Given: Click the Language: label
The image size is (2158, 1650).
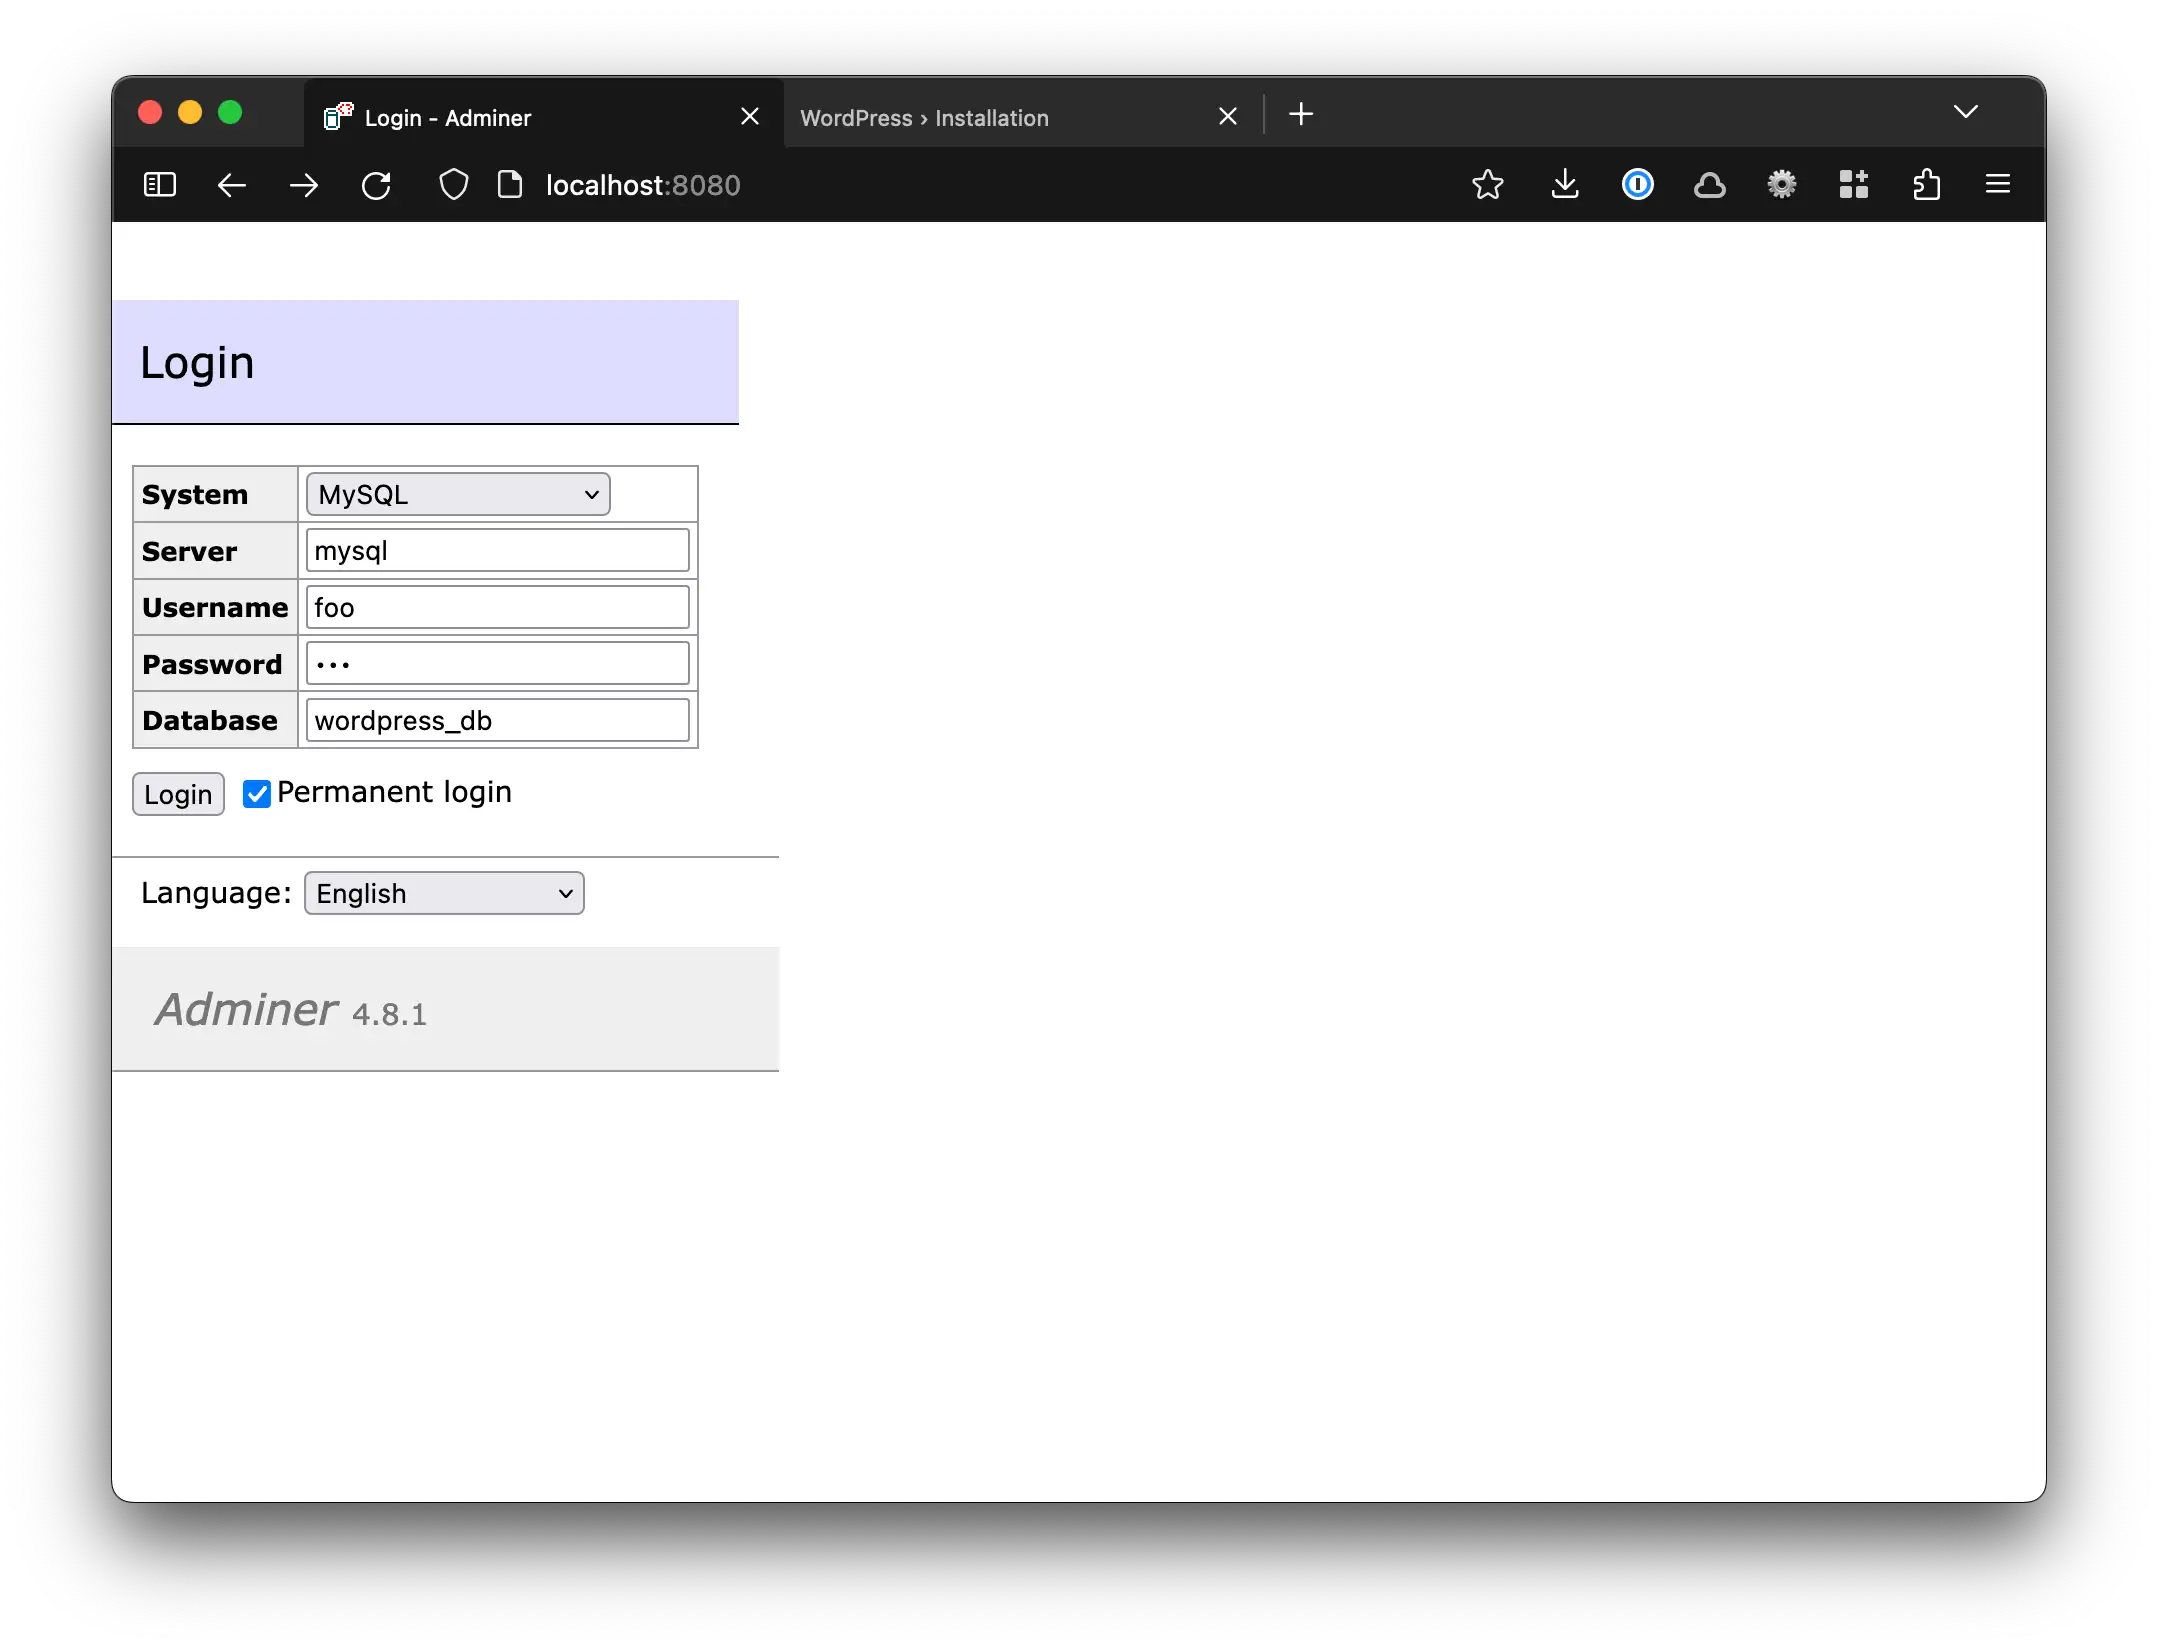Looking at the screenshot, I should point(216,892).
